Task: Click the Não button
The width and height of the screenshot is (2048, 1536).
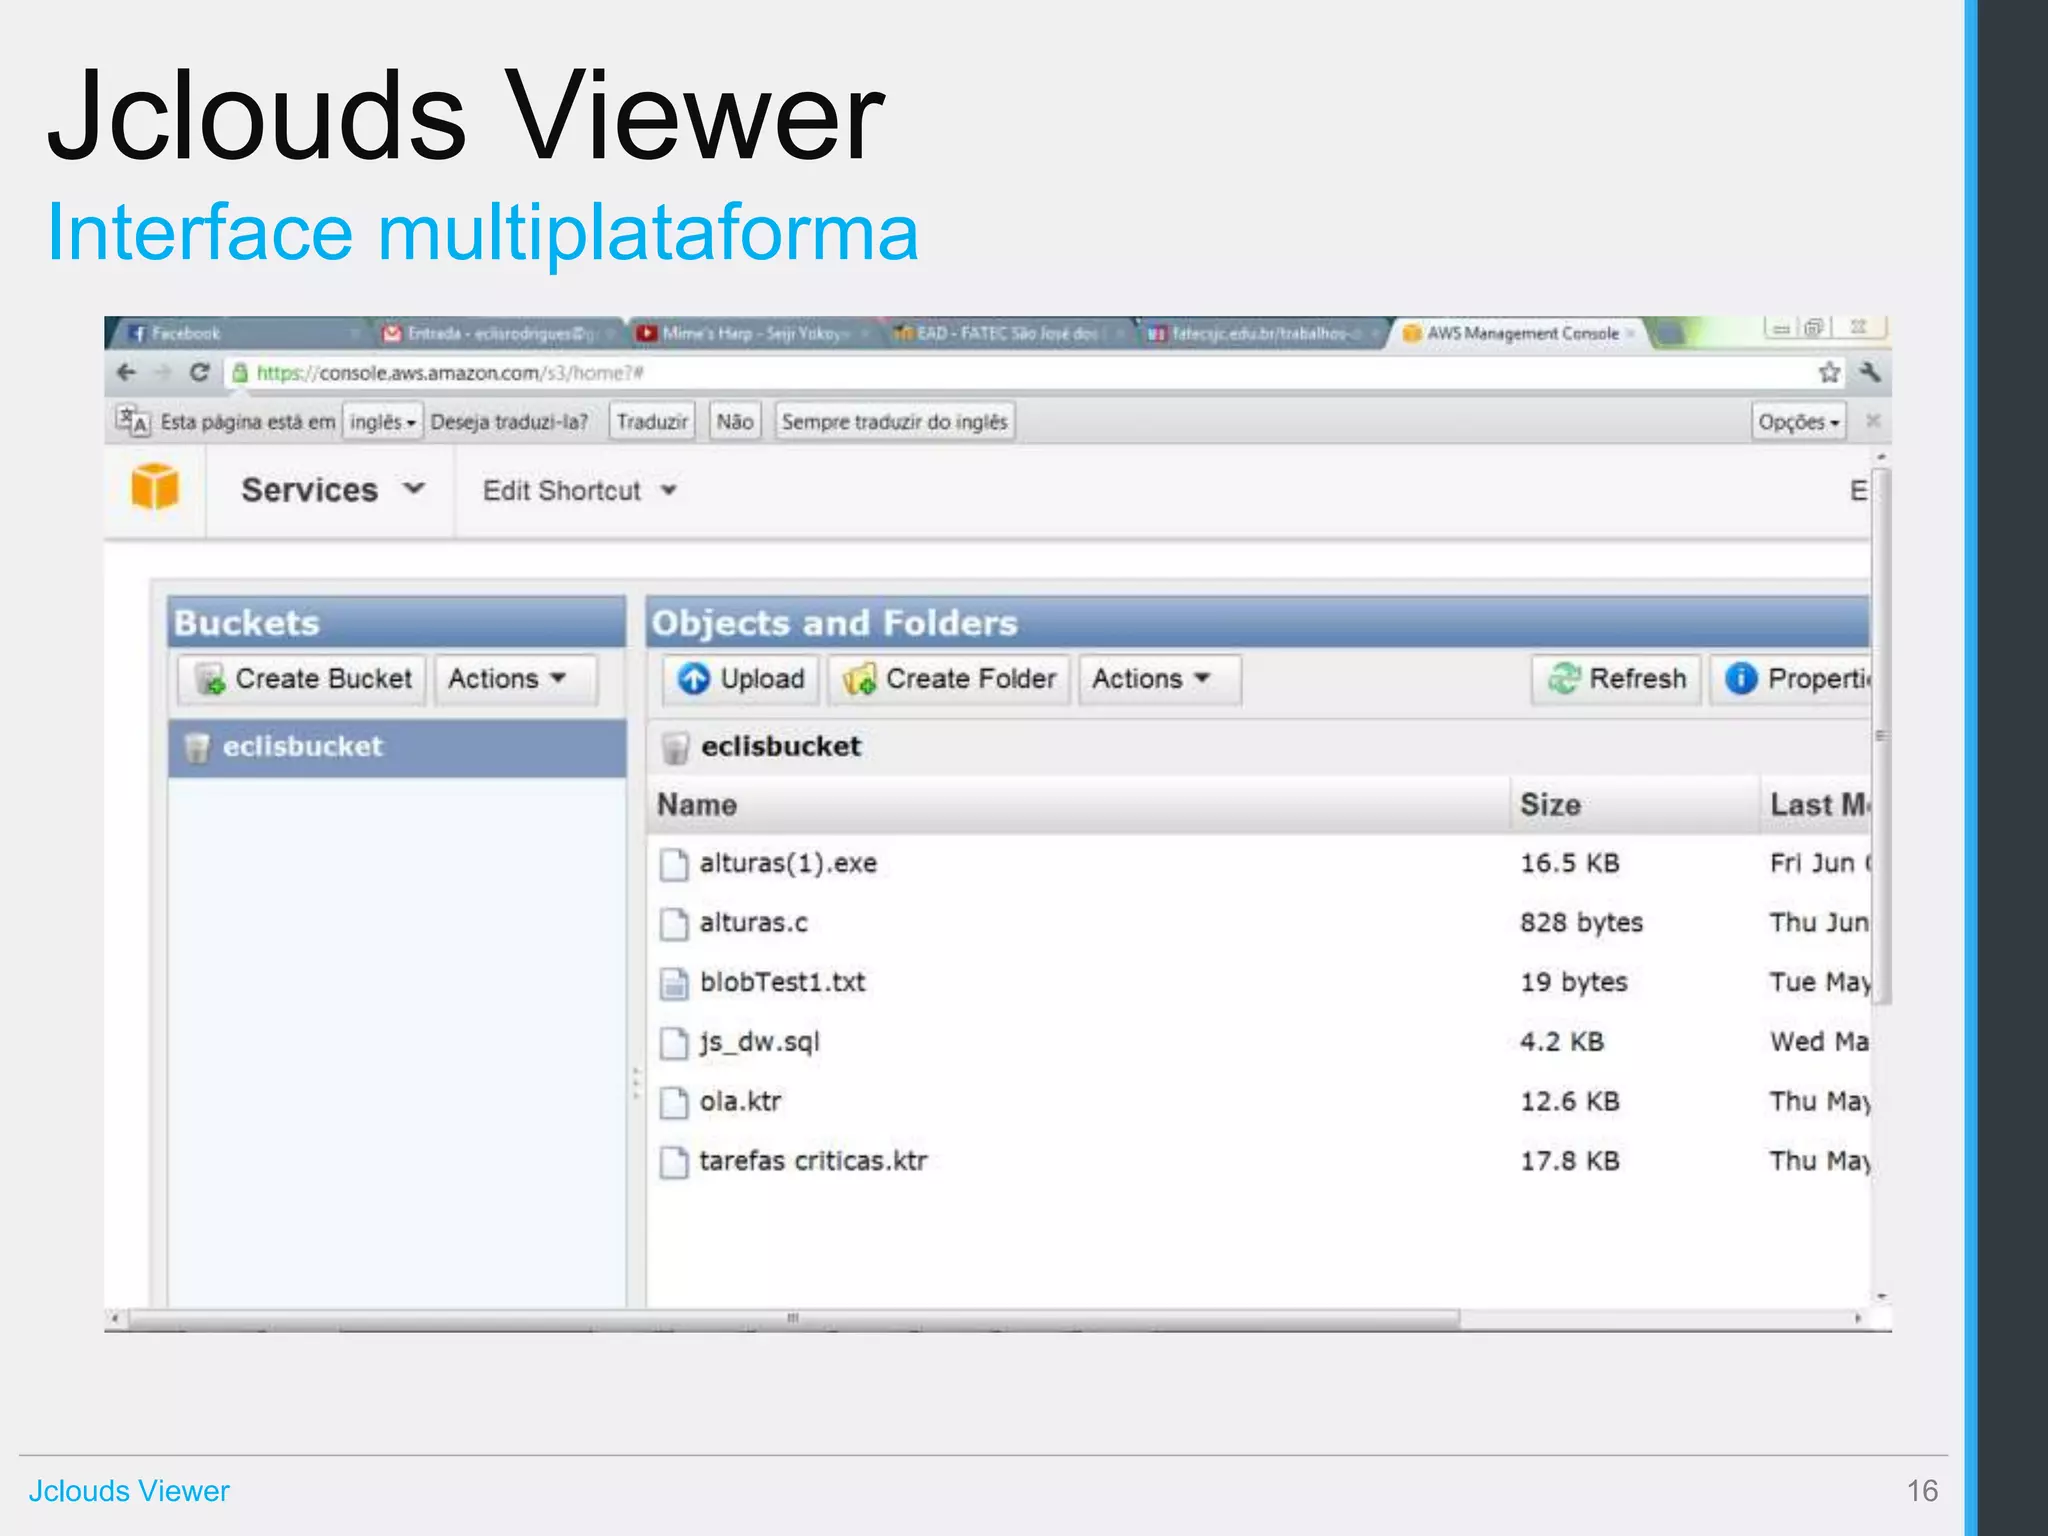Action: (x=735, y=422)
